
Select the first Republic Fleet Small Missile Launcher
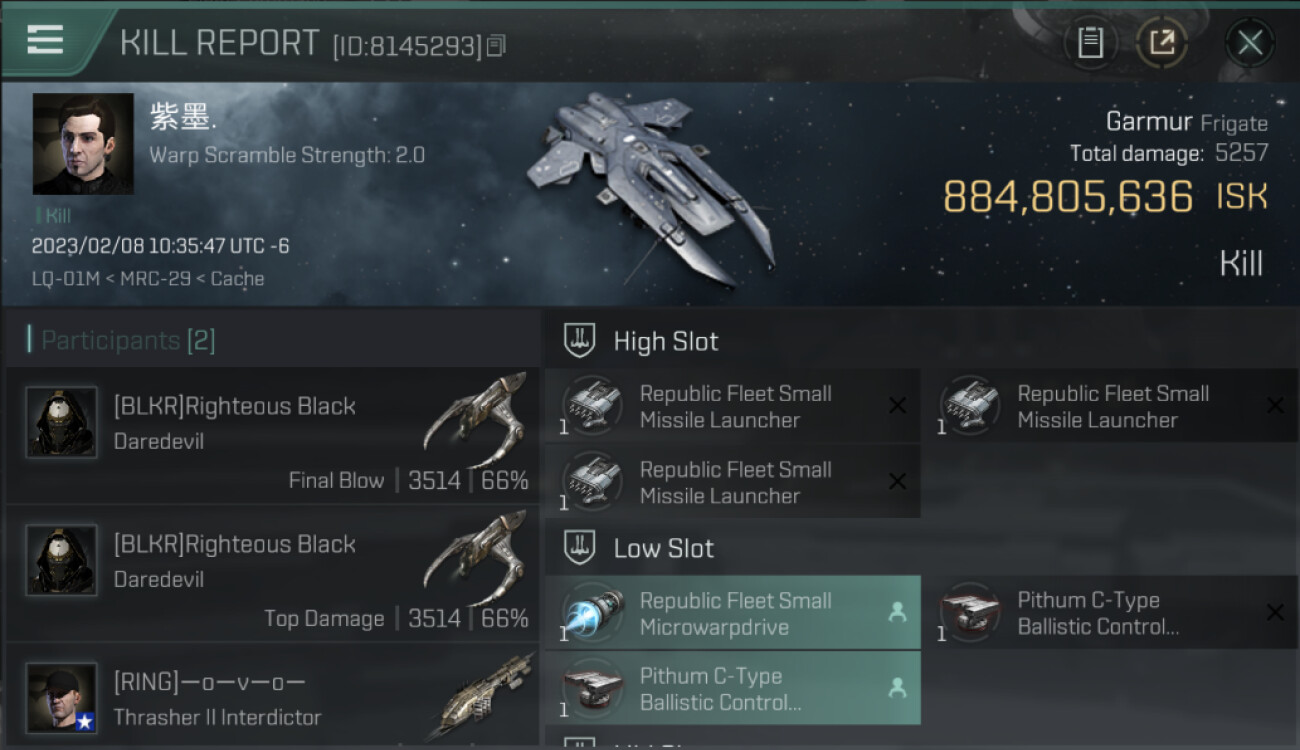pos(732,406)
